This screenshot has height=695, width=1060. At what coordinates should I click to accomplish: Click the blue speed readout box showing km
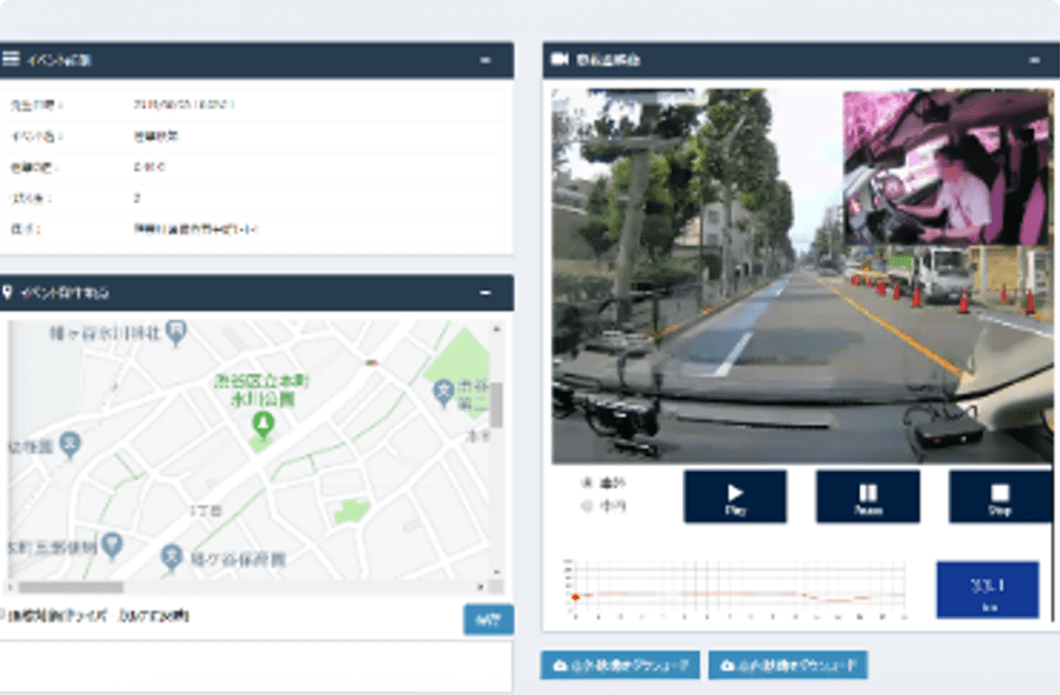[x=988, y=590]
